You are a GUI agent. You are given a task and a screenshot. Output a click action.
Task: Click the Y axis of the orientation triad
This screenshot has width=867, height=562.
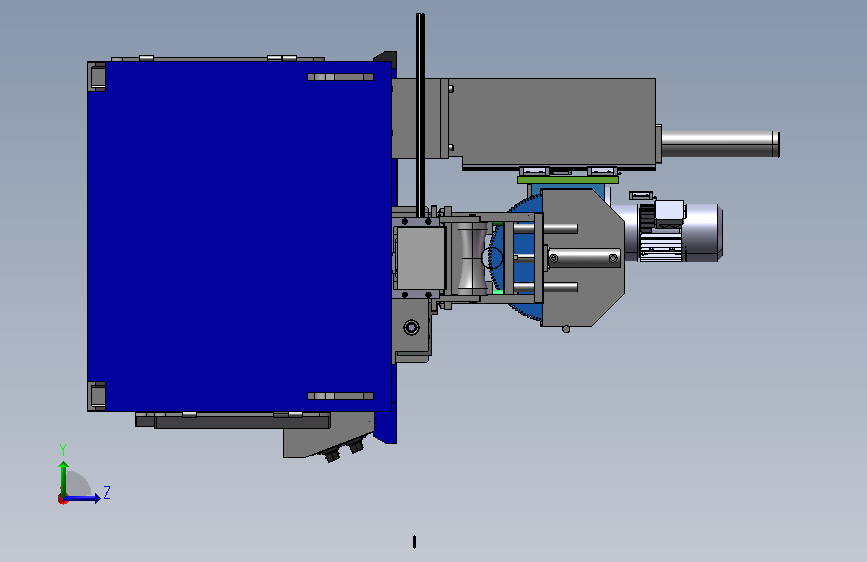coord(63,478)
